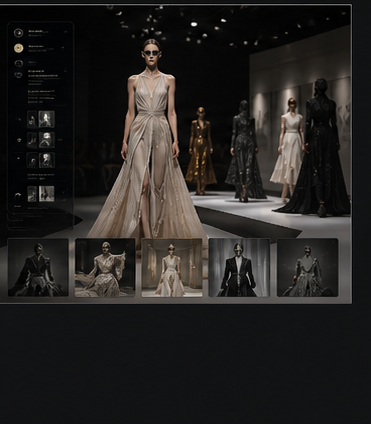
Task: Click the gold filled circle icon in sidebar
Action: tap(19, 48)
